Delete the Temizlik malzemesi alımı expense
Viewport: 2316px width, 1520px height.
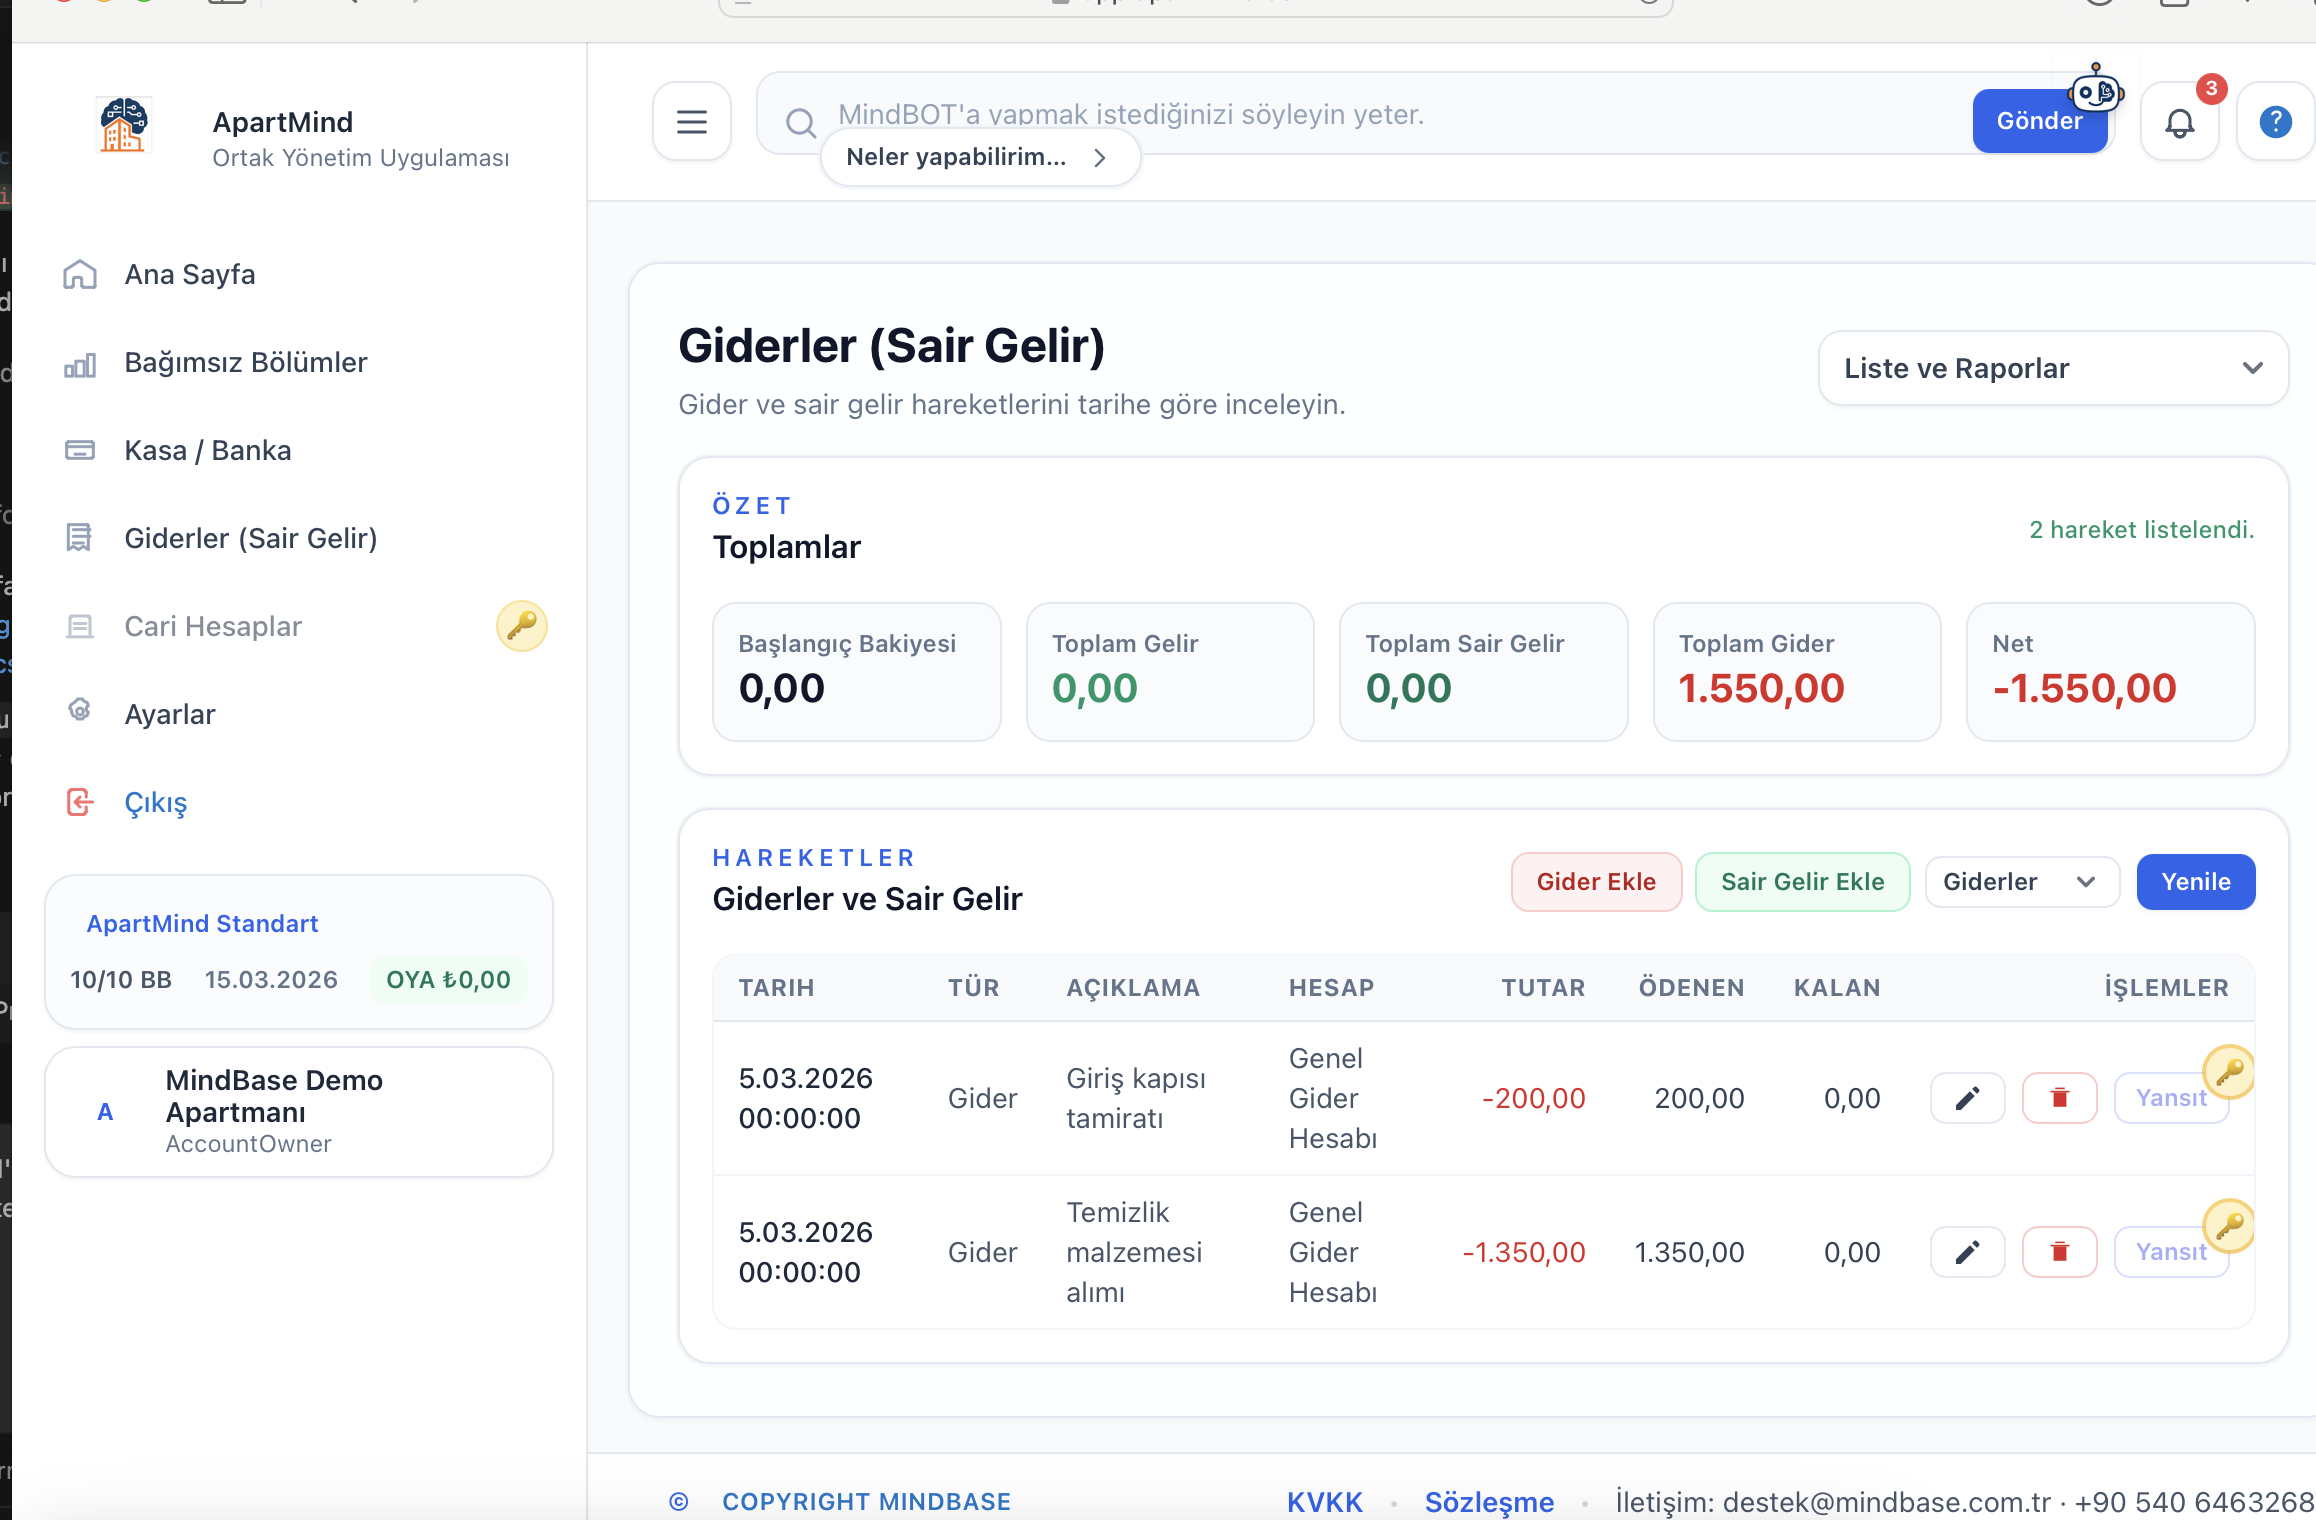2059,1252
